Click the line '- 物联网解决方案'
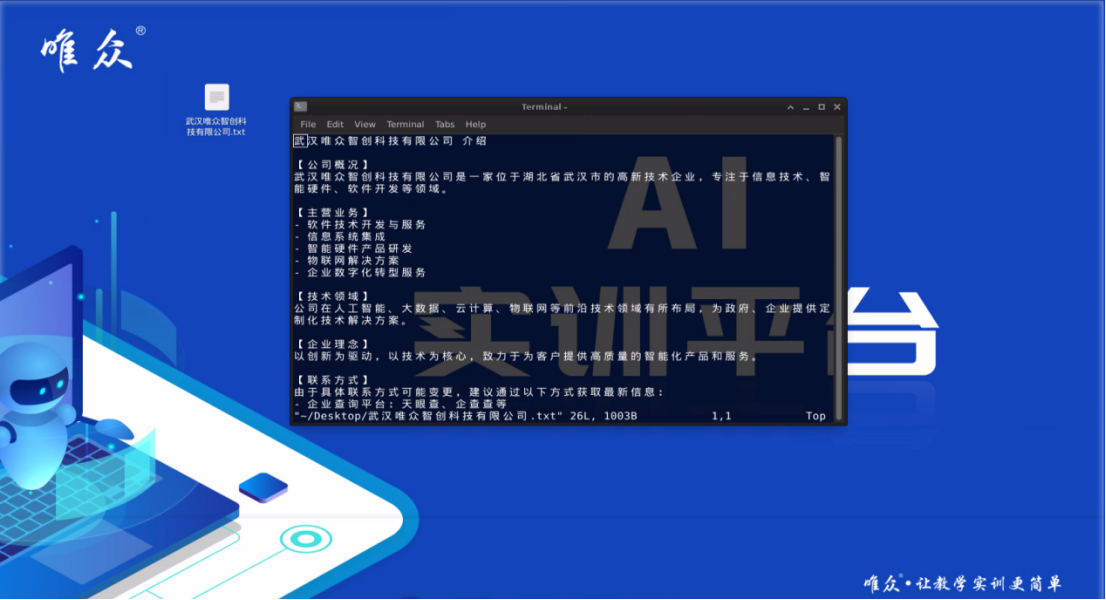Image resolution: width=1106 pixels, height=600 pixels. point(347,260)
